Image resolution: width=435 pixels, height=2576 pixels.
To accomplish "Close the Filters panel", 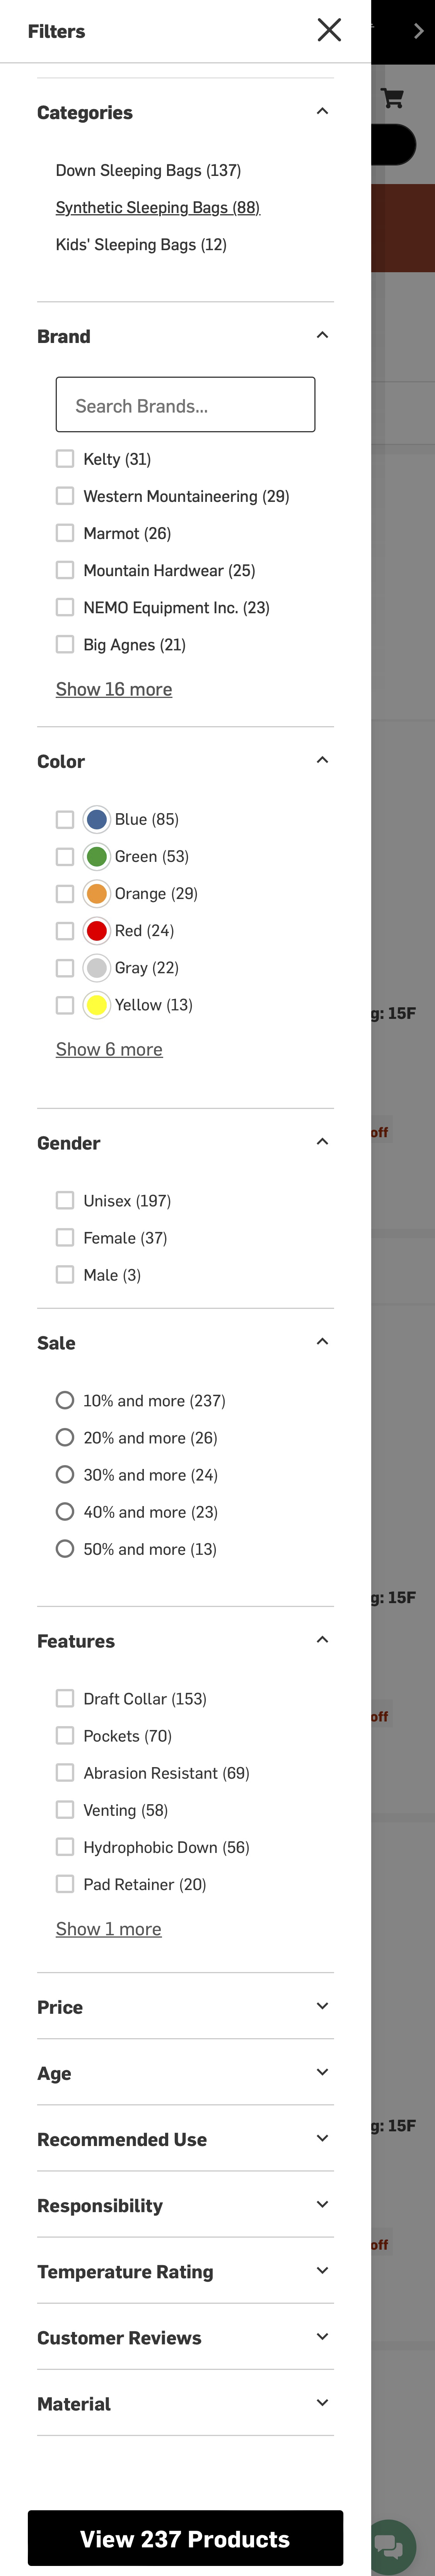I will (x=329, y=30).
